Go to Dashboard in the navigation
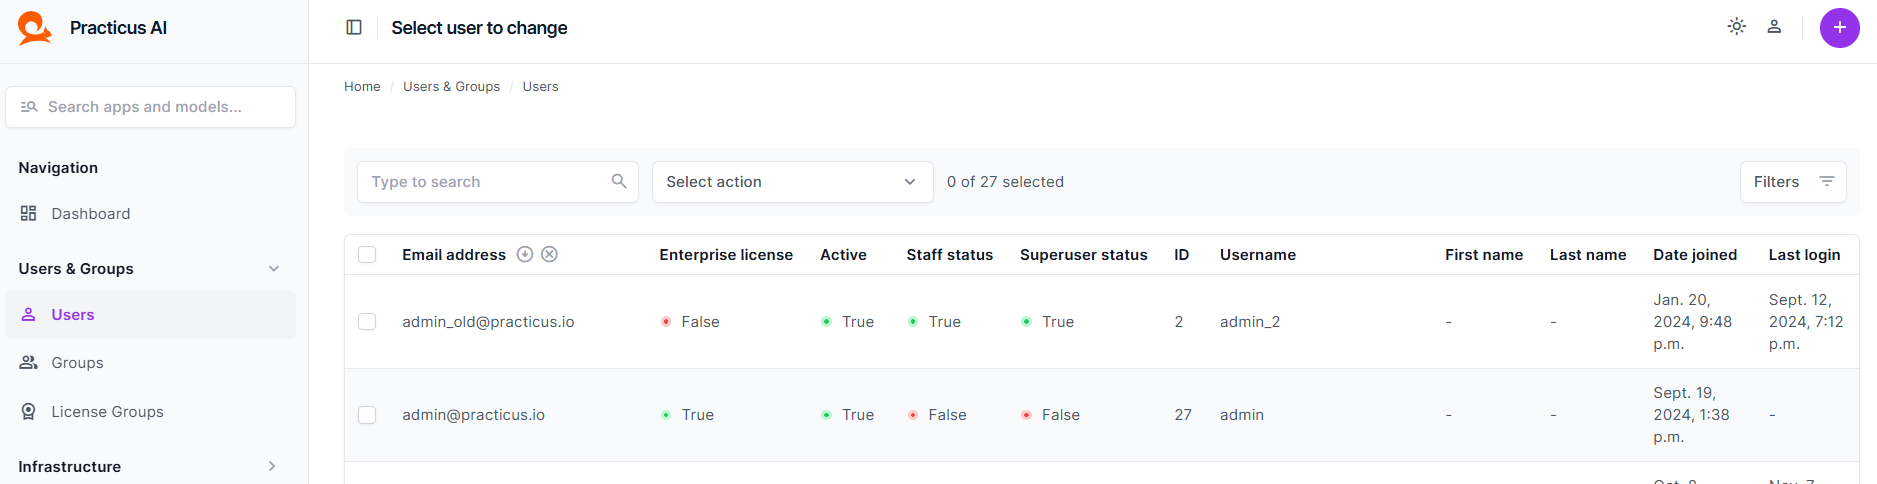The height and width of the screenshot is (484, 1877). pyautogui.click(x=90, y=214)
